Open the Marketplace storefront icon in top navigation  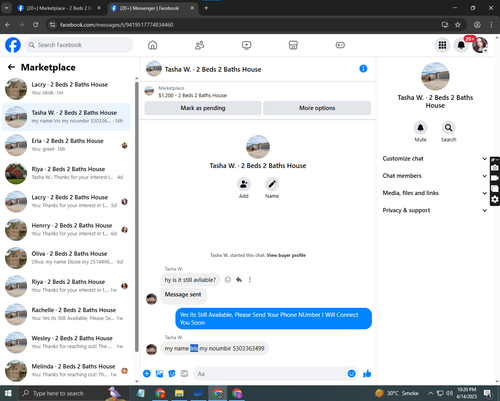click(x=293, y=45)
